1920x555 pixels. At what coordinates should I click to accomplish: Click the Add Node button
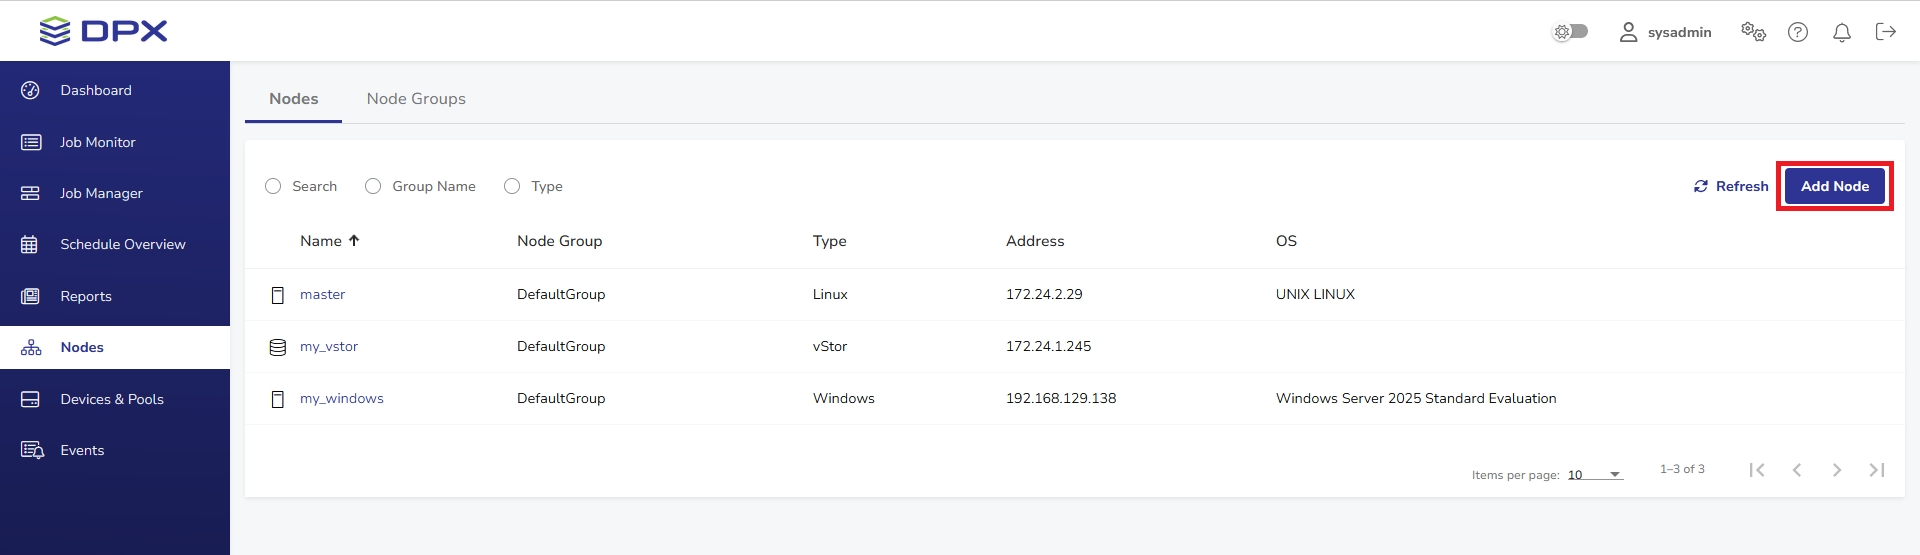tap(1834, 186)
